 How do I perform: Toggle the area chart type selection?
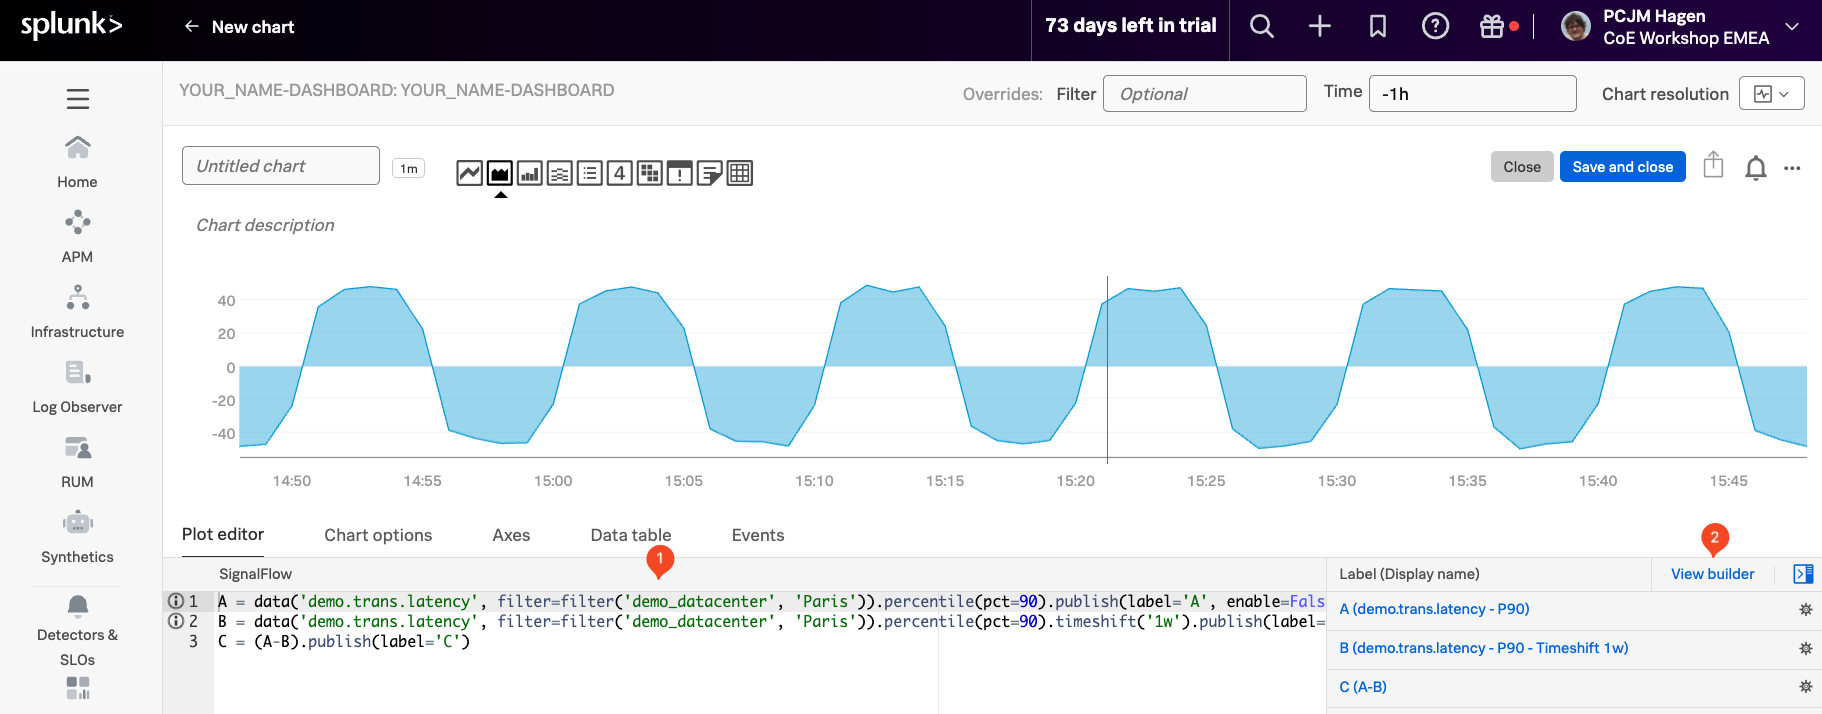click(500, 173)
